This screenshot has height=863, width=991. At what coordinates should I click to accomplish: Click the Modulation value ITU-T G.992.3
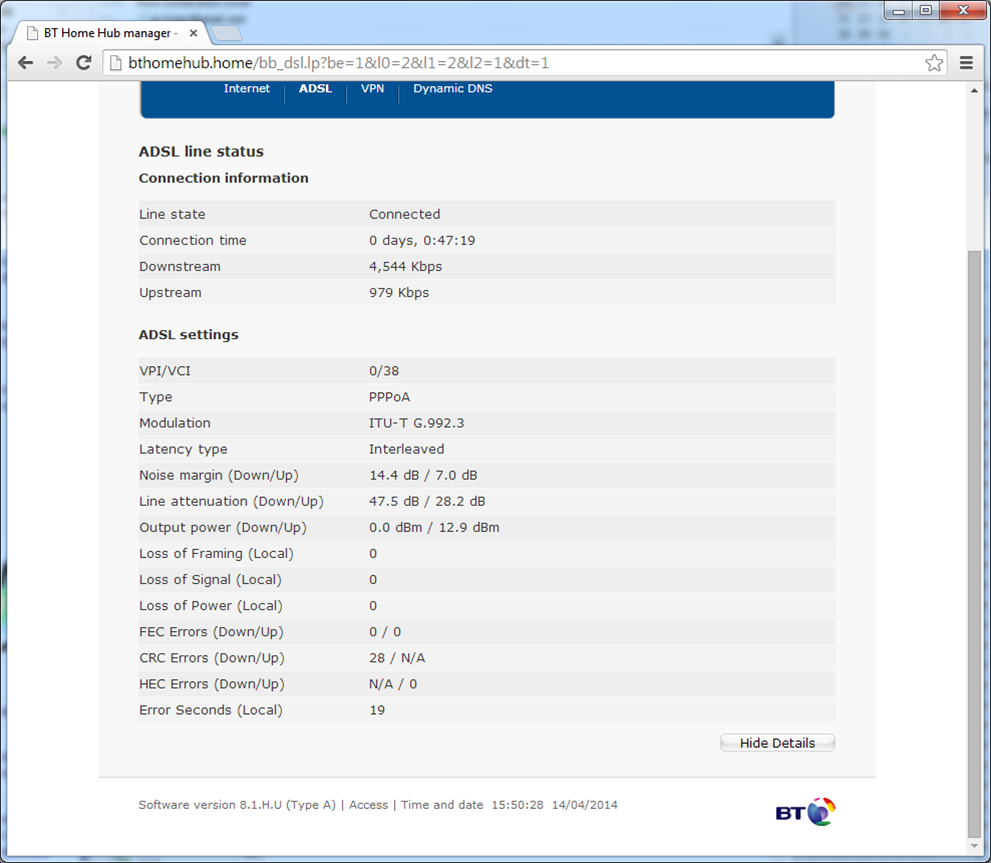[416, 423]
